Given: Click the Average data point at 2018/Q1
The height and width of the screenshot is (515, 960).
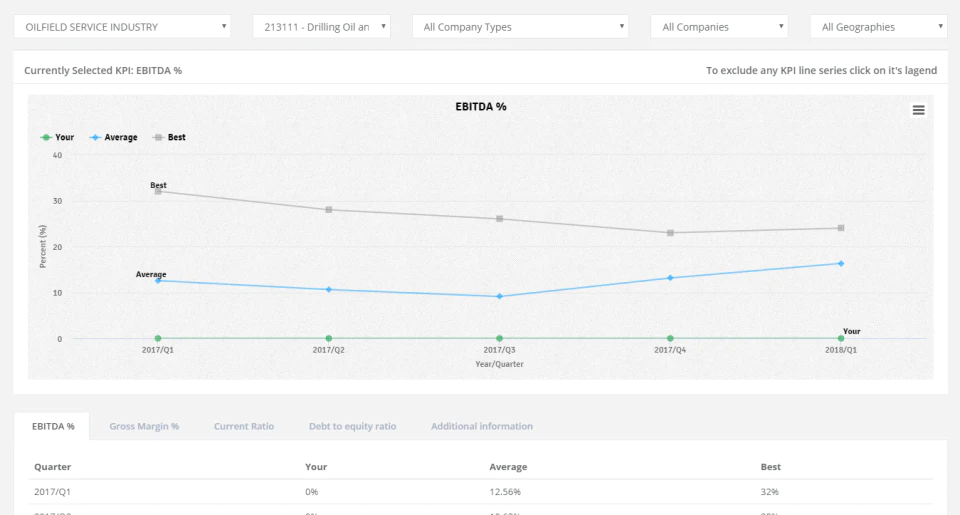Looking at the screenshot, I should [x=841, y=264].
